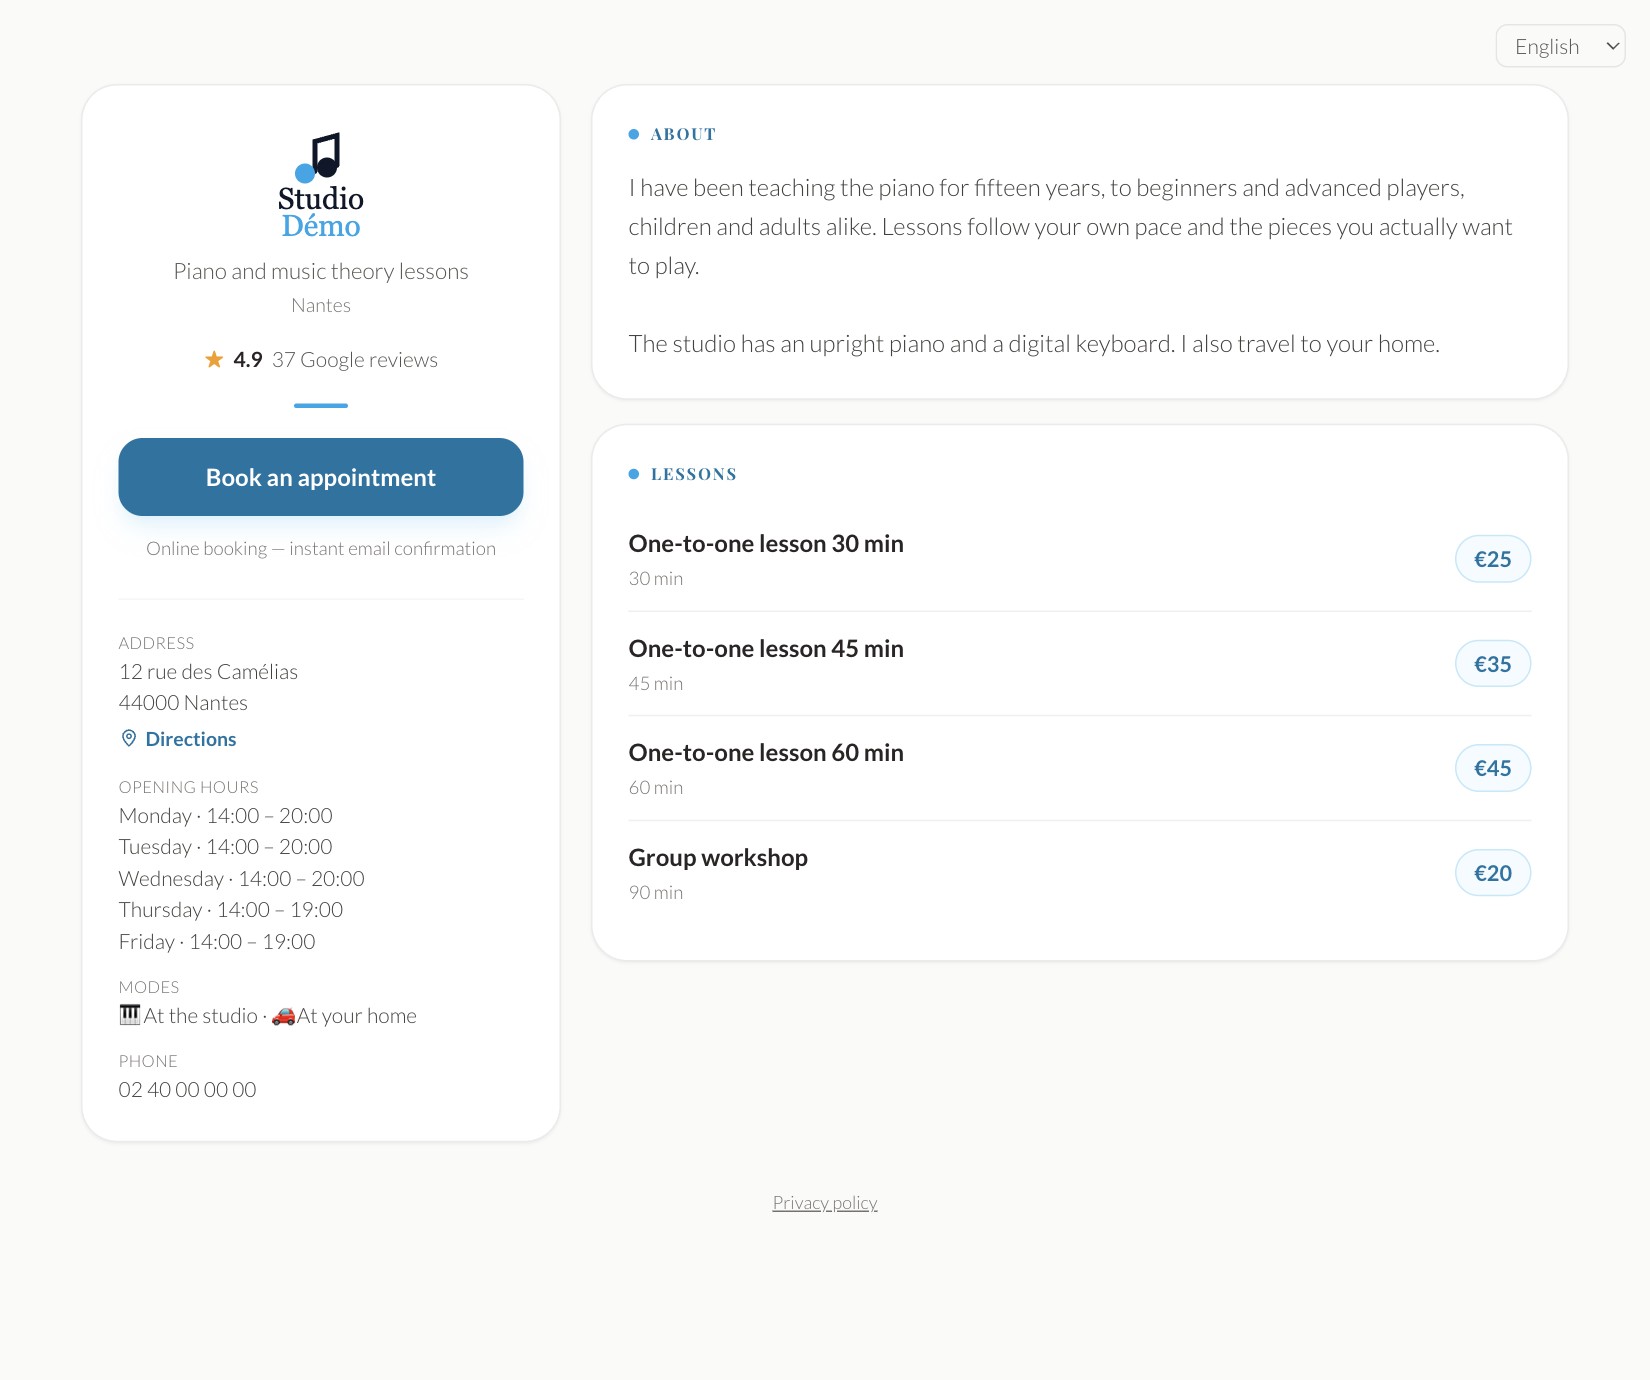Screen dimensions: 1650x1380
Task: Click the ABOUT section heading
Action: point(683,134)
